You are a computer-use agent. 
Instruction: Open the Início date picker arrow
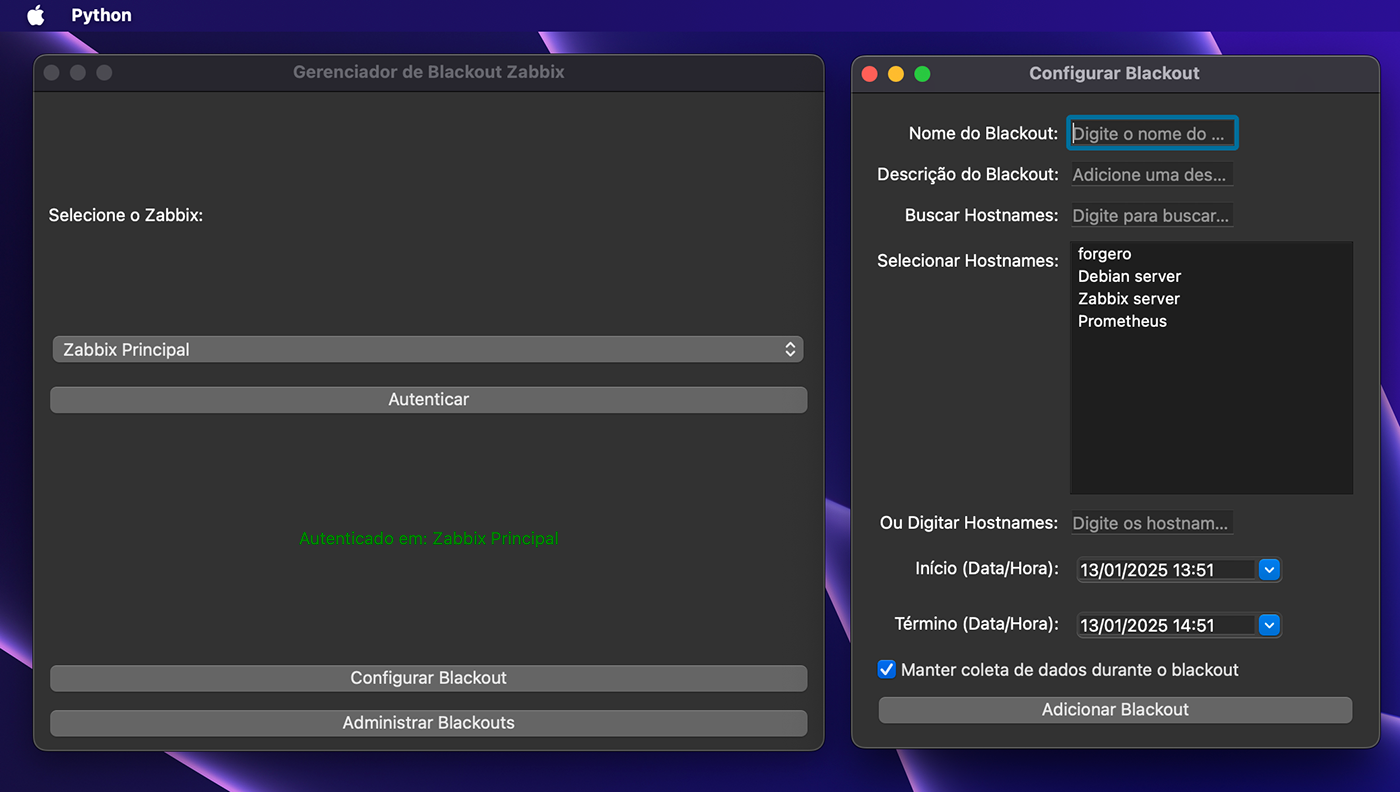coord(1268,570)
